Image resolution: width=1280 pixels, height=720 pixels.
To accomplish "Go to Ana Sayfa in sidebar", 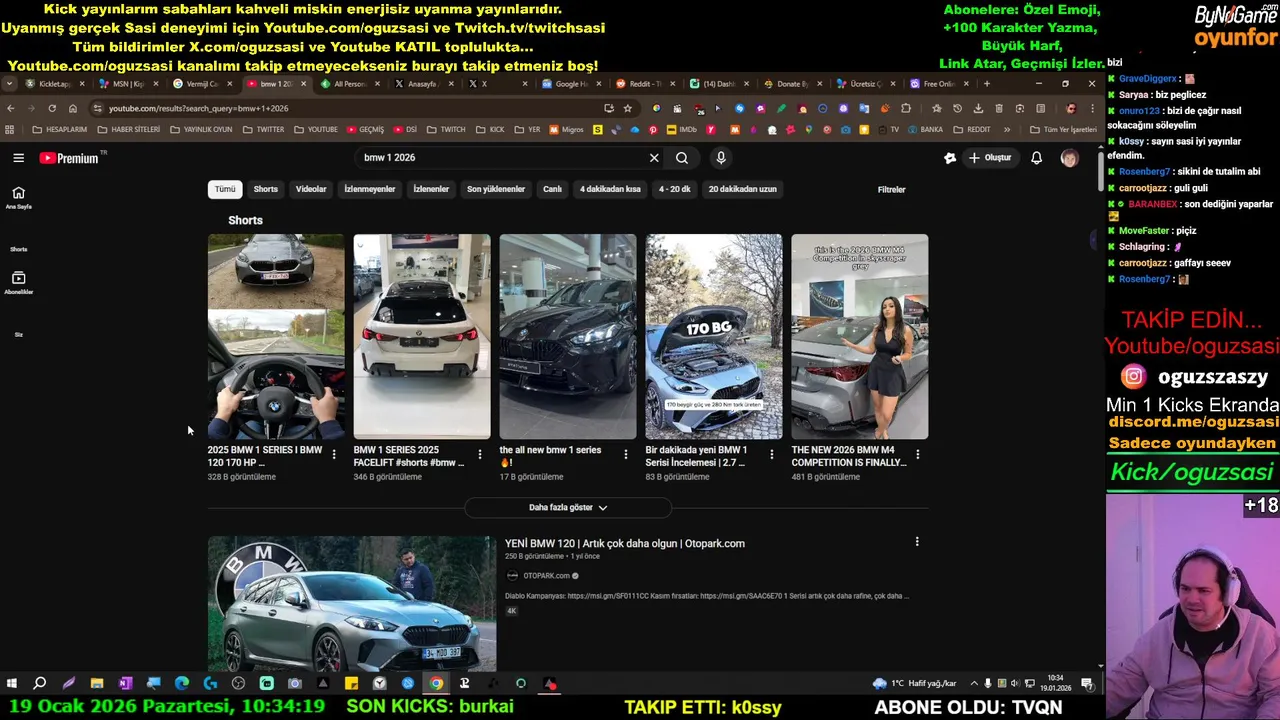I will (18, 197).
